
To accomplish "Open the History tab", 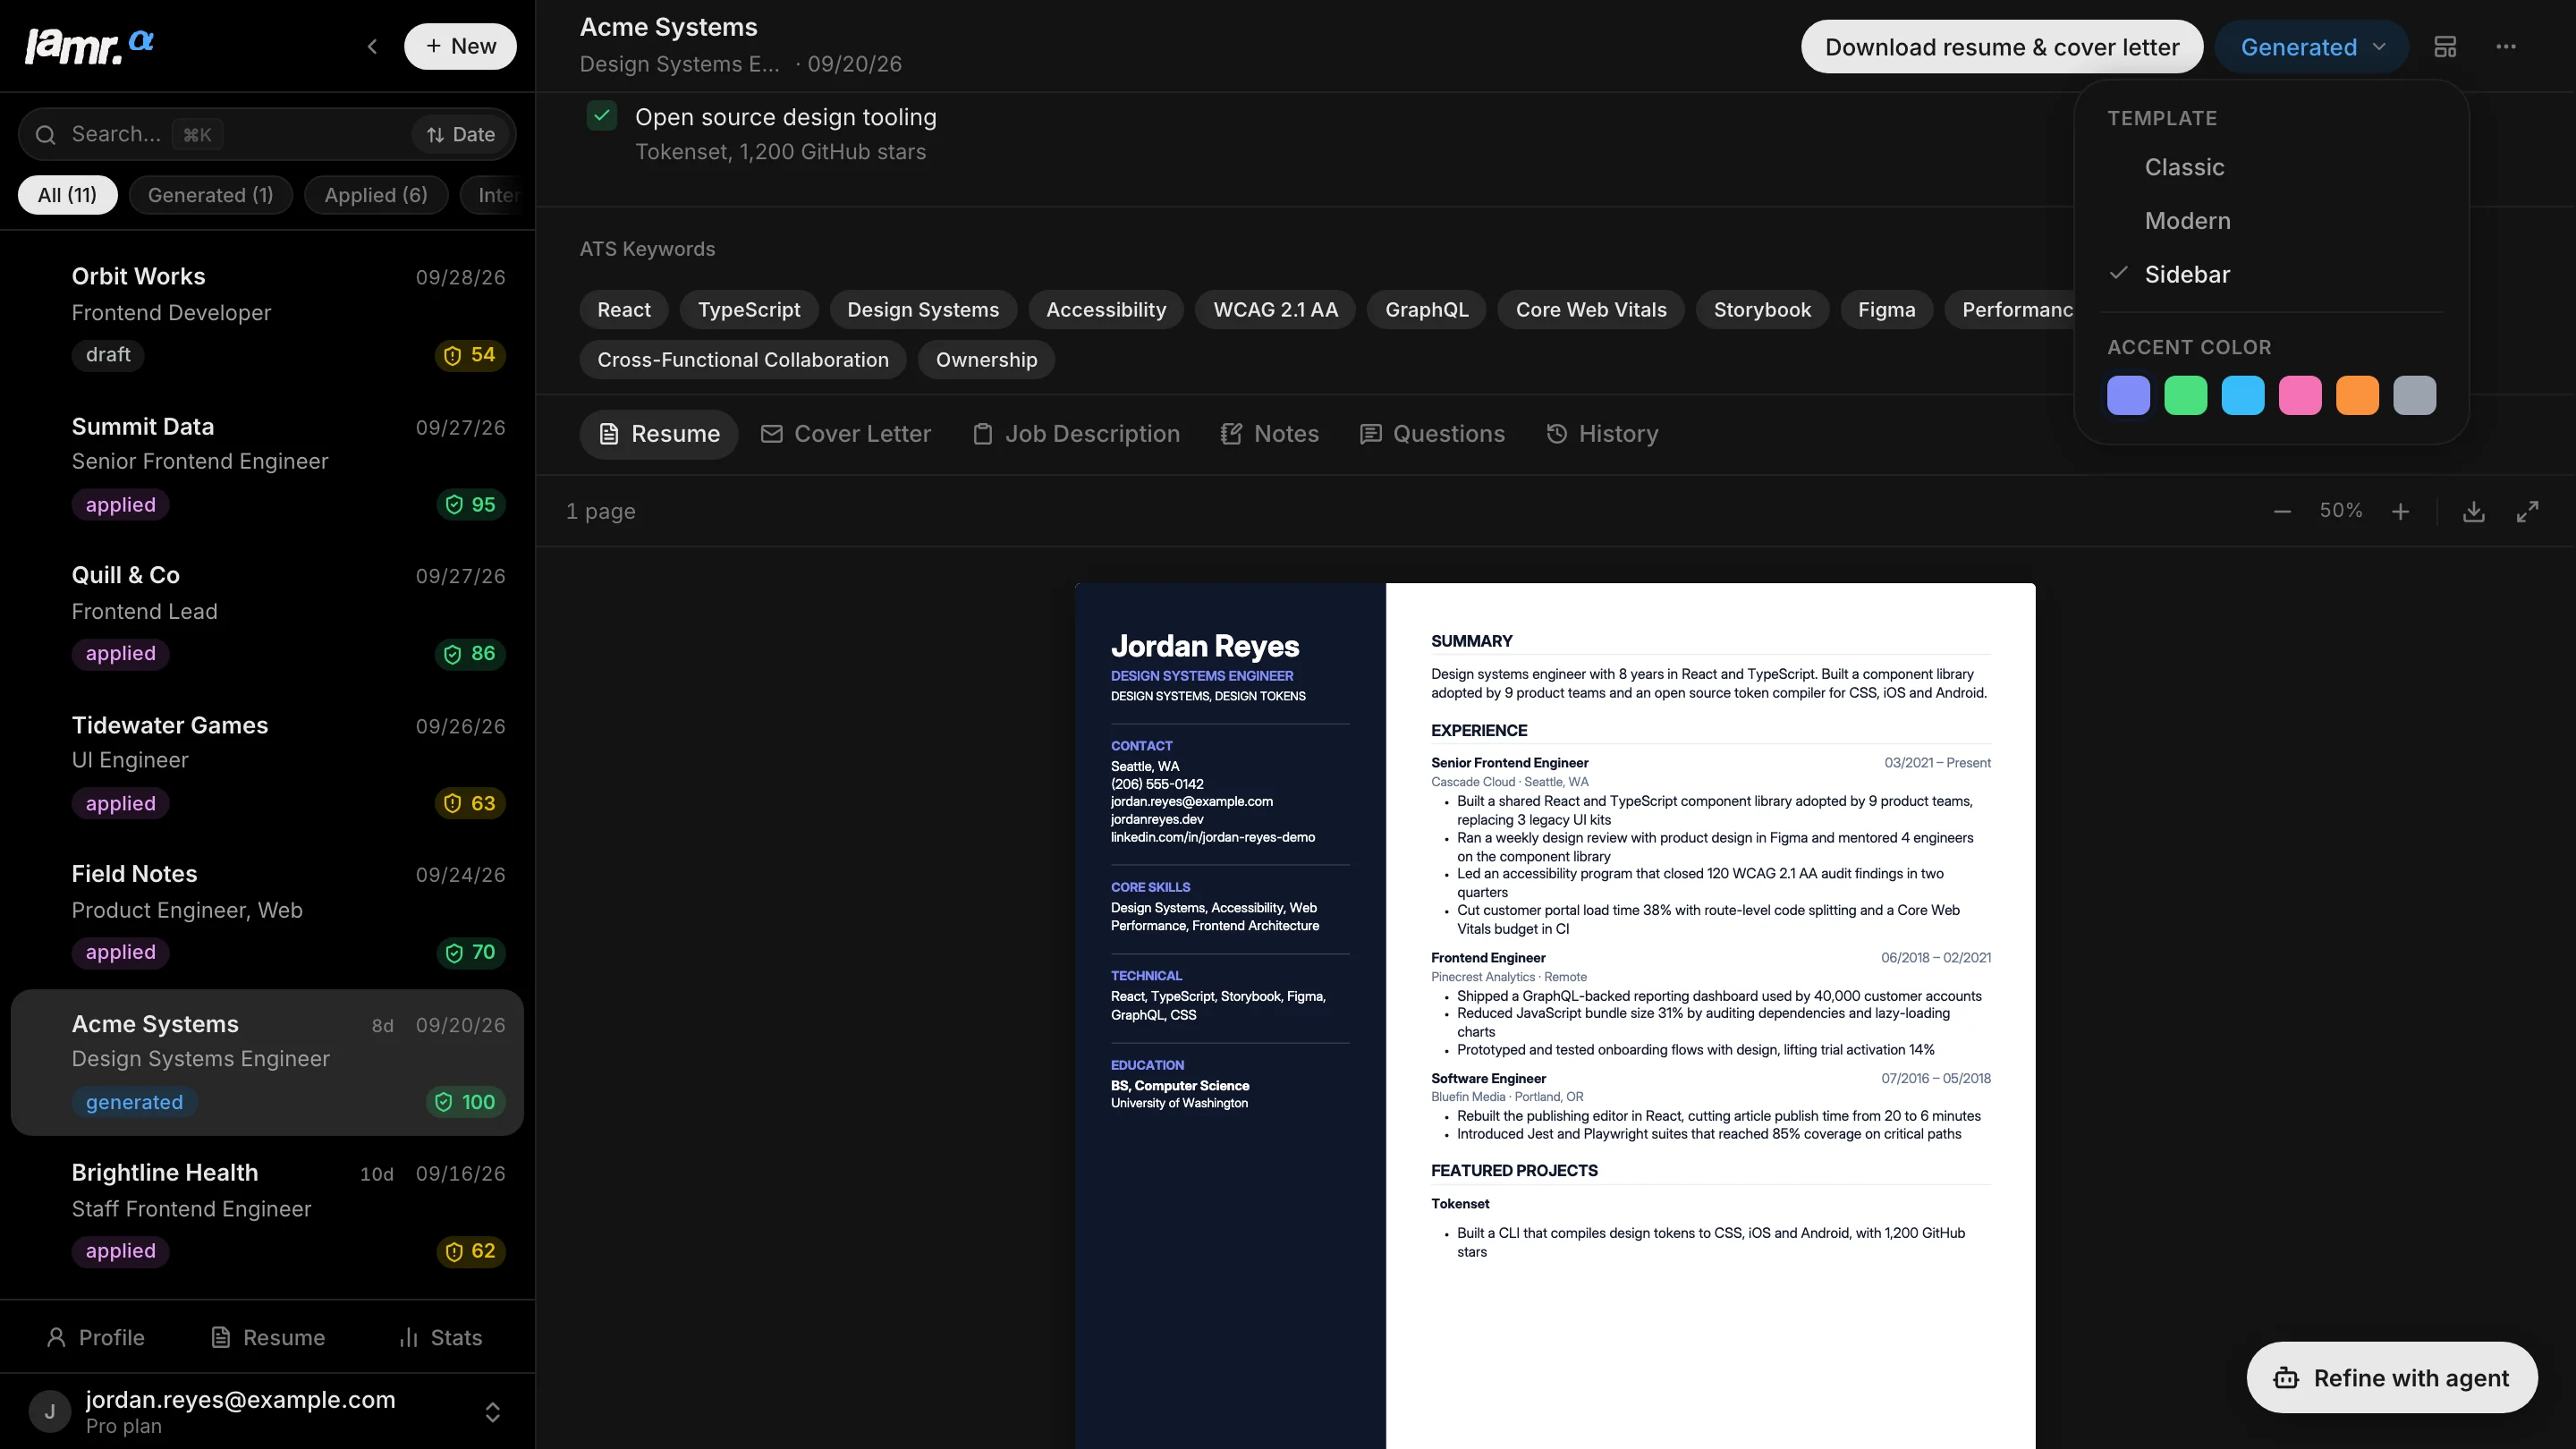I will (x=1602, y=434).
